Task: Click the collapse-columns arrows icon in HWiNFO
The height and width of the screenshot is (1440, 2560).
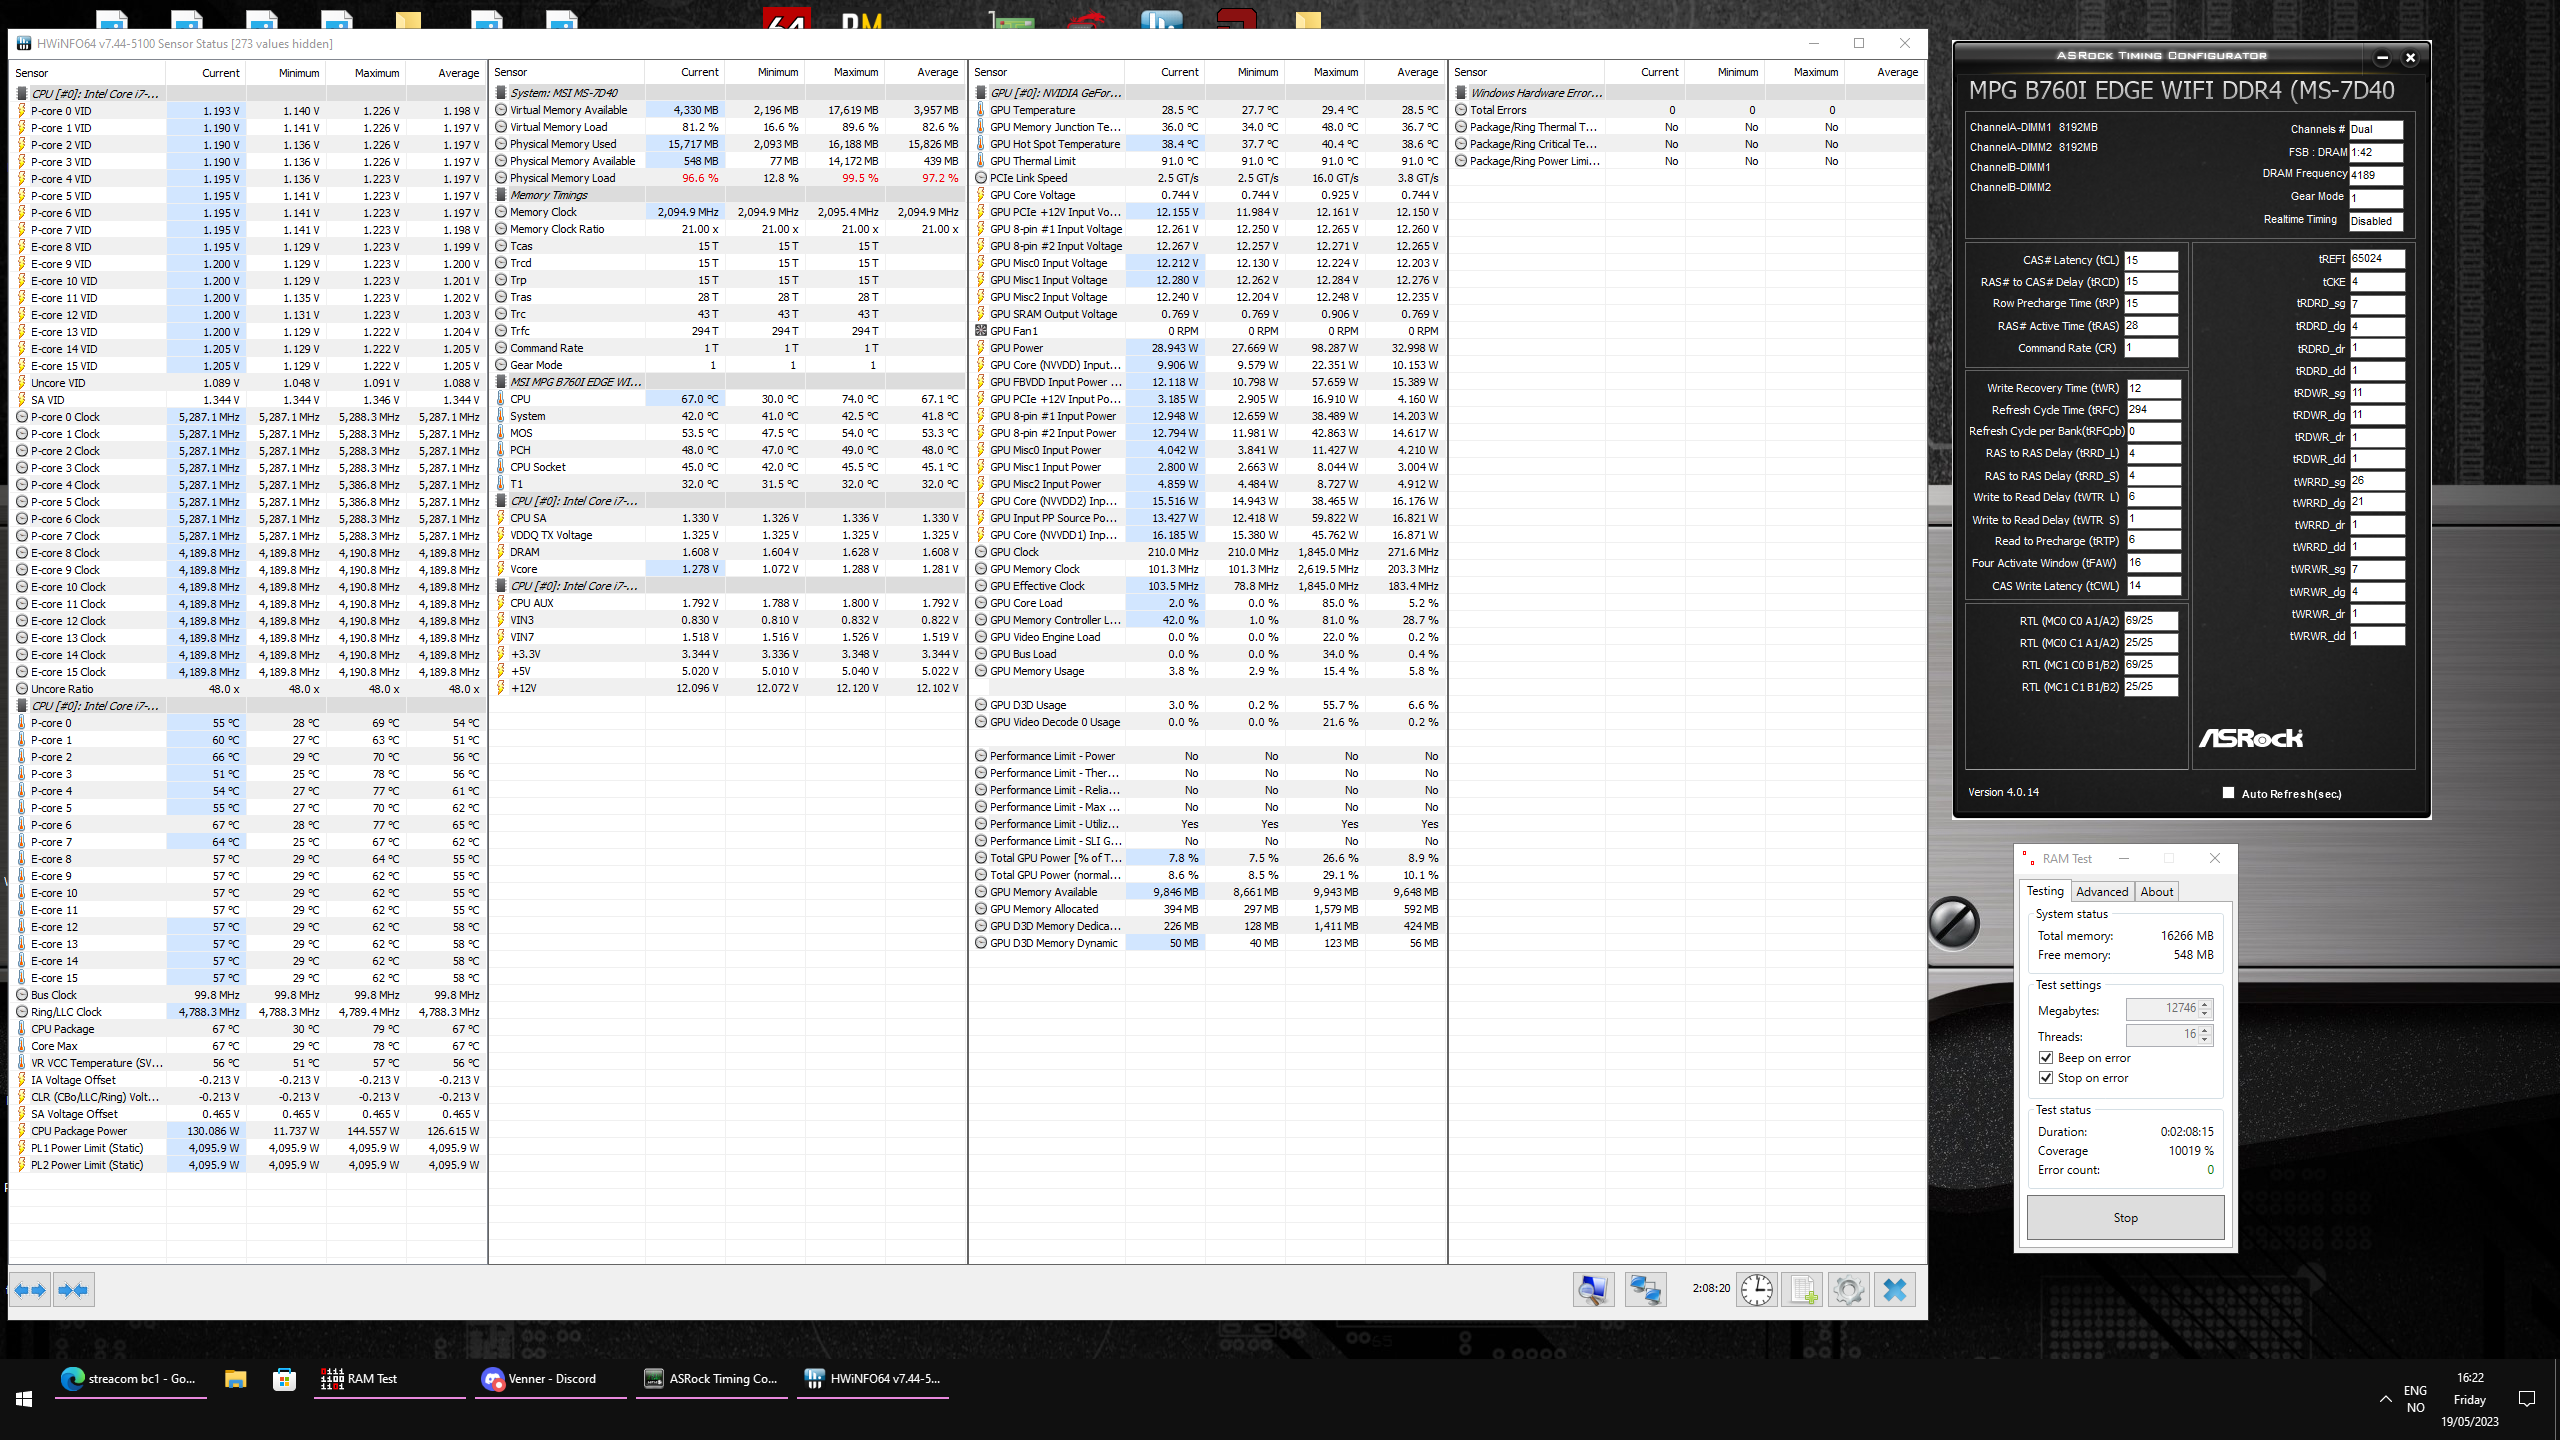Action: point(73,1290)
